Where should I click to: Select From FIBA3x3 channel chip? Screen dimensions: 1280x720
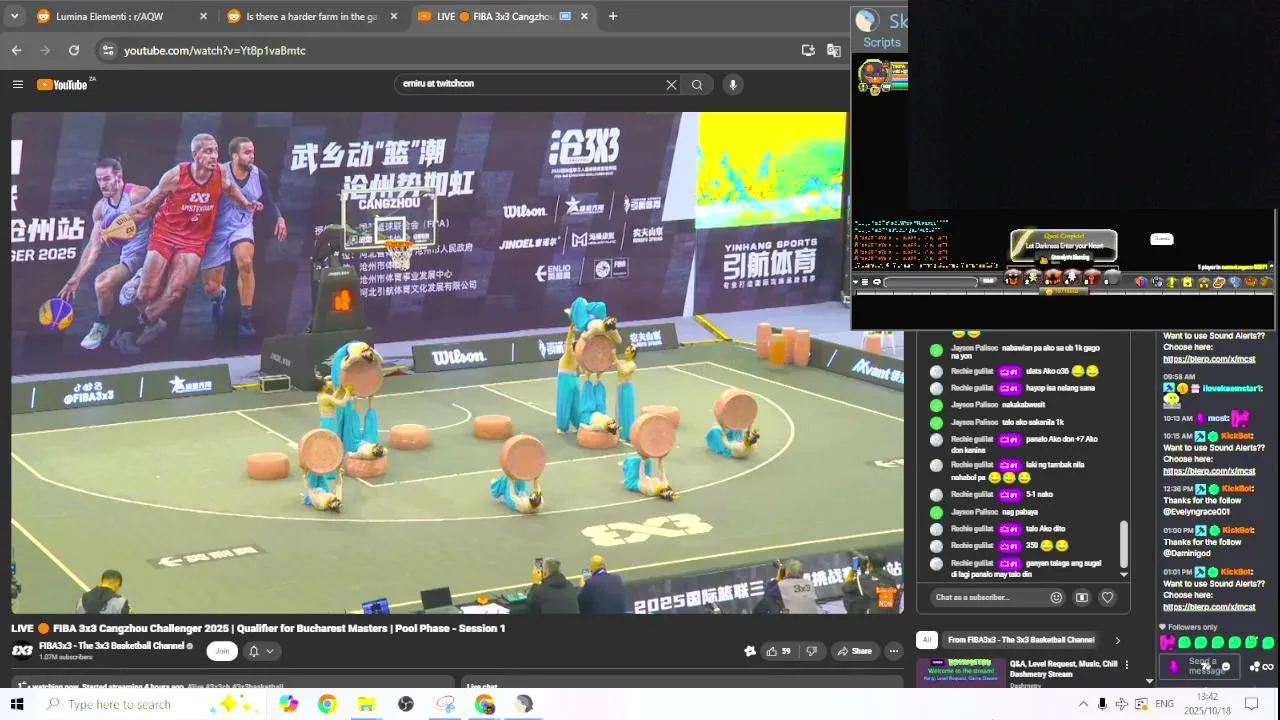point(1021,640)
